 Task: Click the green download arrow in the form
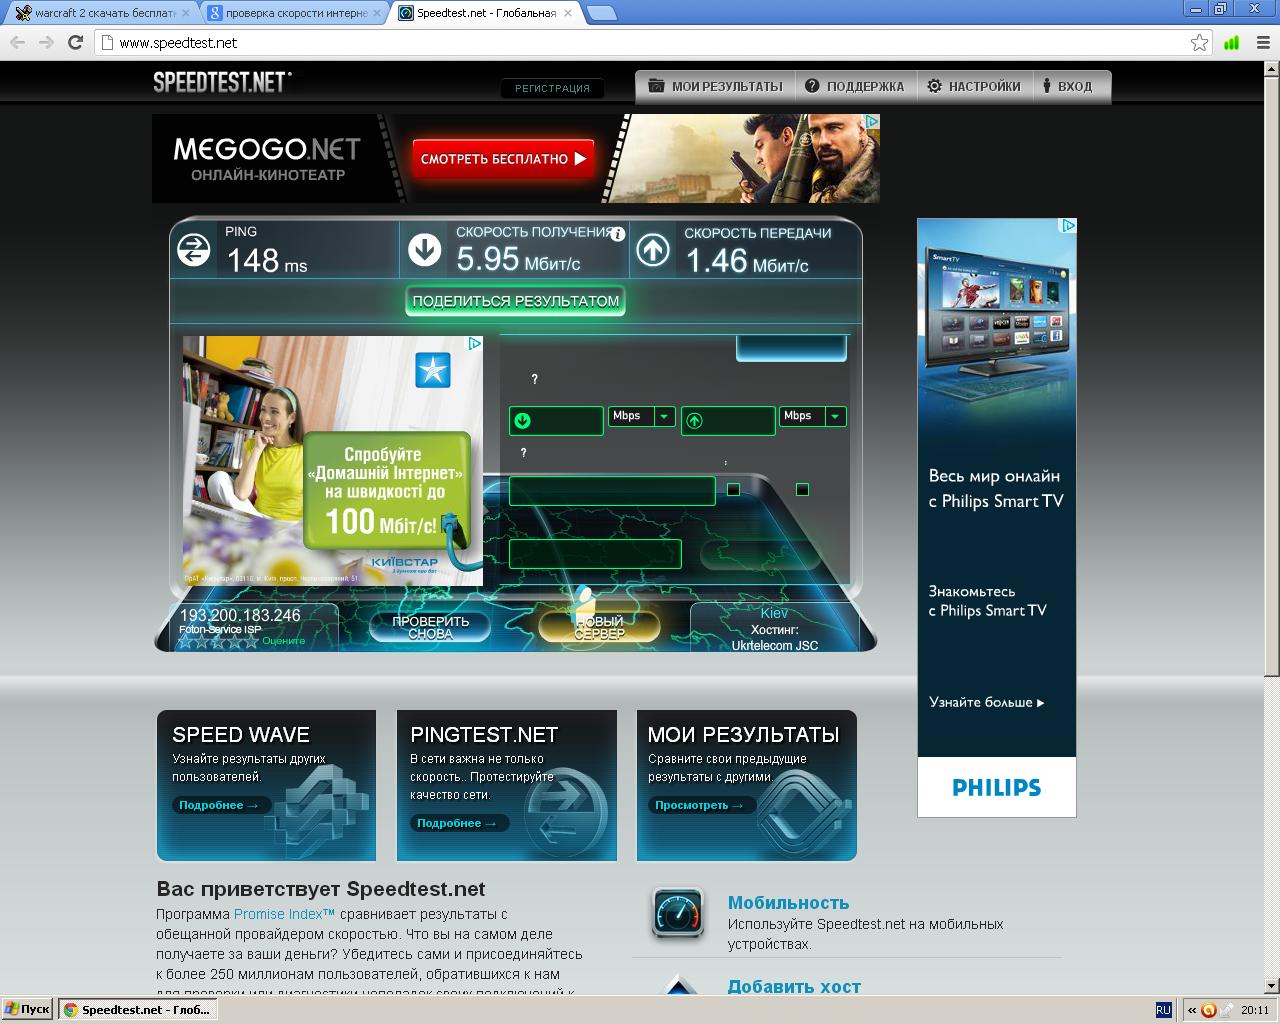tap(521, 420)
